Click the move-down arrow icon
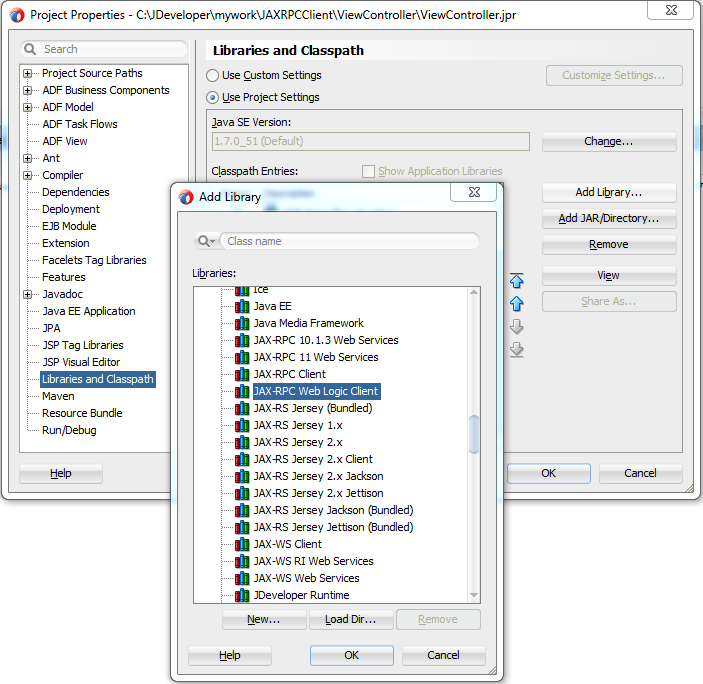 (516, 327)
